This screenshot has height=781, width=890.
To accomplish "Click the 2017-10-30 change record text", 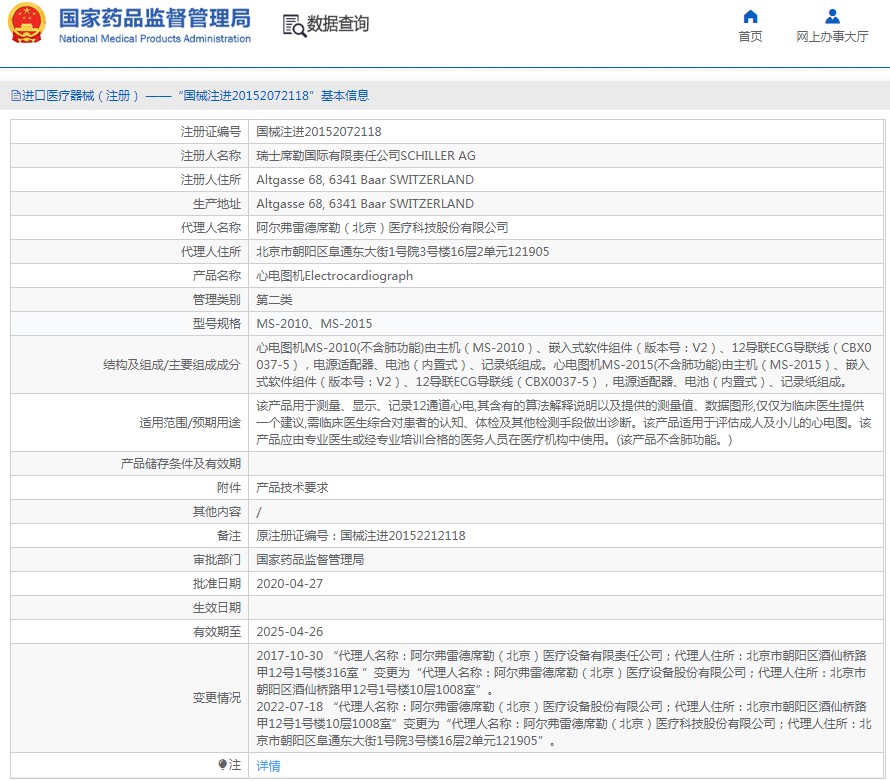I will coord(561,672).
